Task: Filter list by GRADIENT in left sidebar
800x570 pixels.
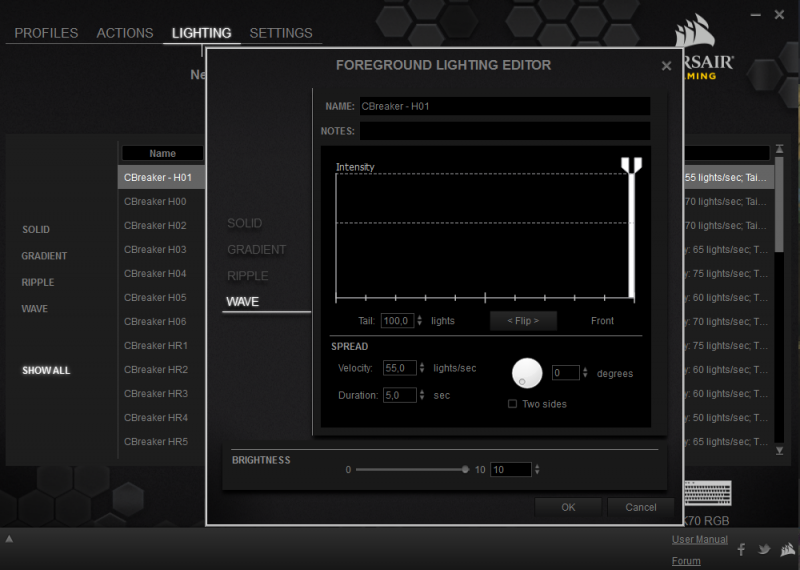Action: 44,256
